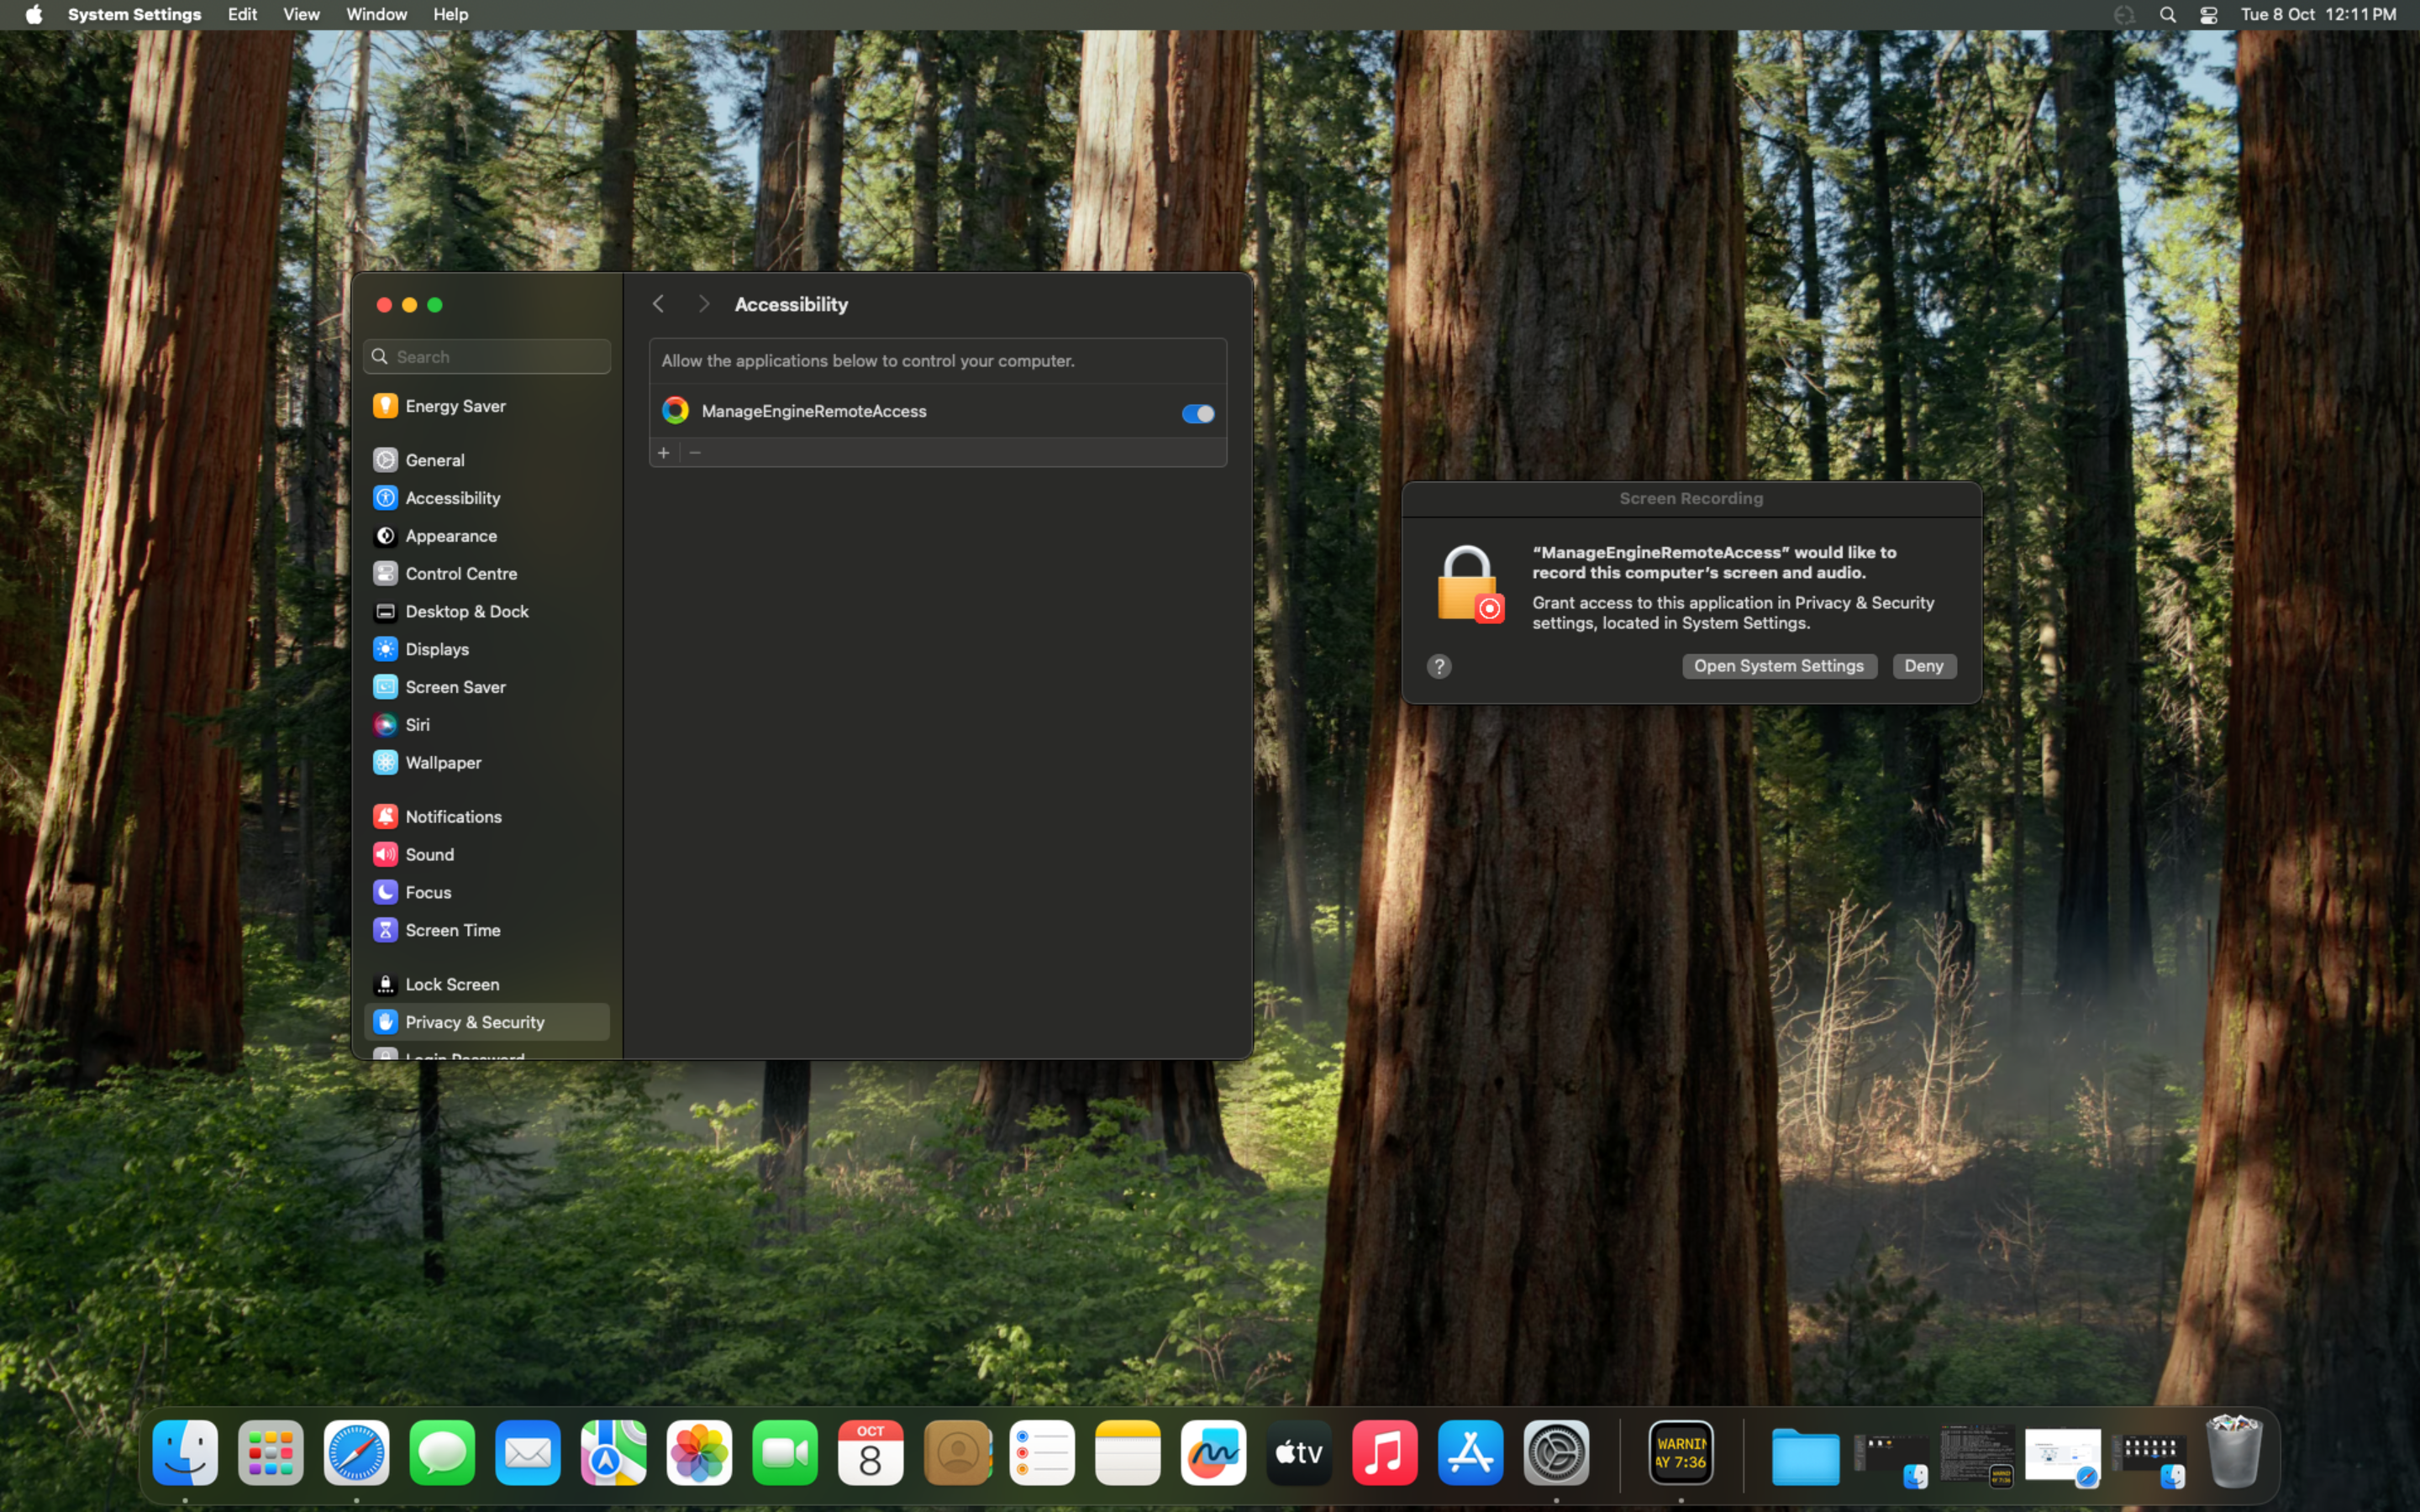Image resolution: width=2420 pixels, height=1512 pixels.
Task: Launch the Photos app from the Dock
Action: (698, 1452)
